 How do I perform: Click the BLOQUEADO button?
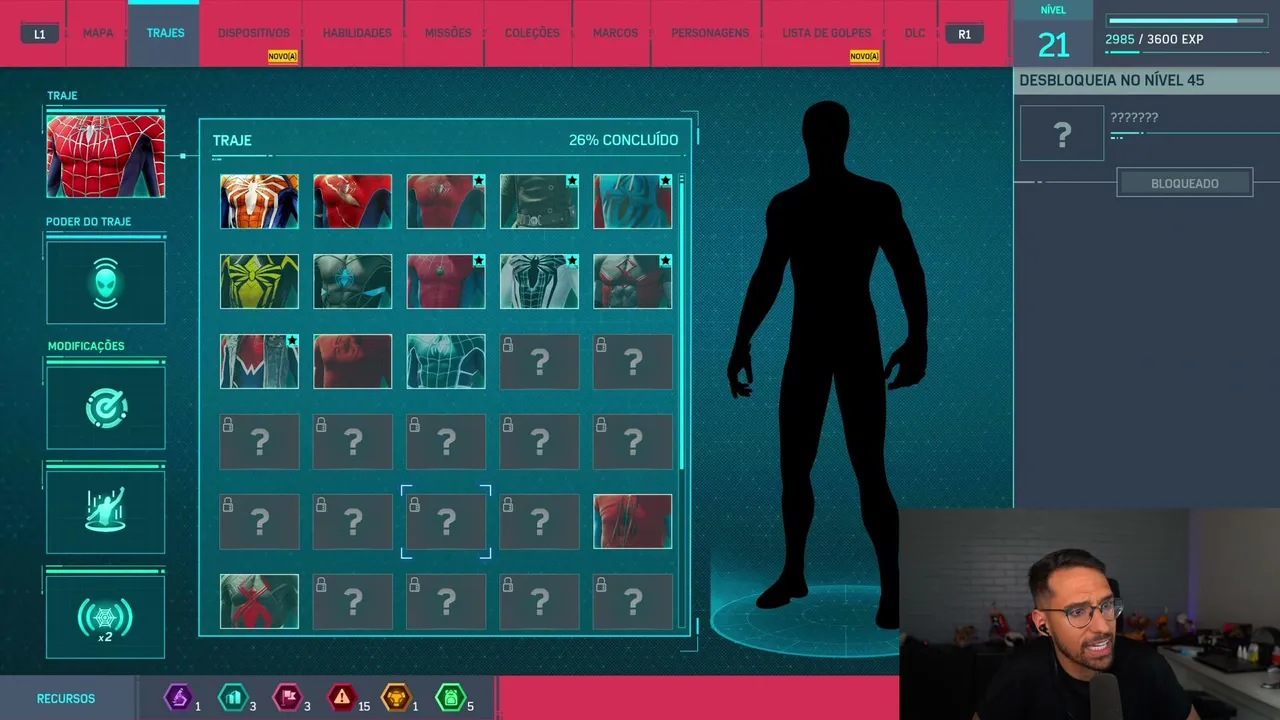point(1185,183)
